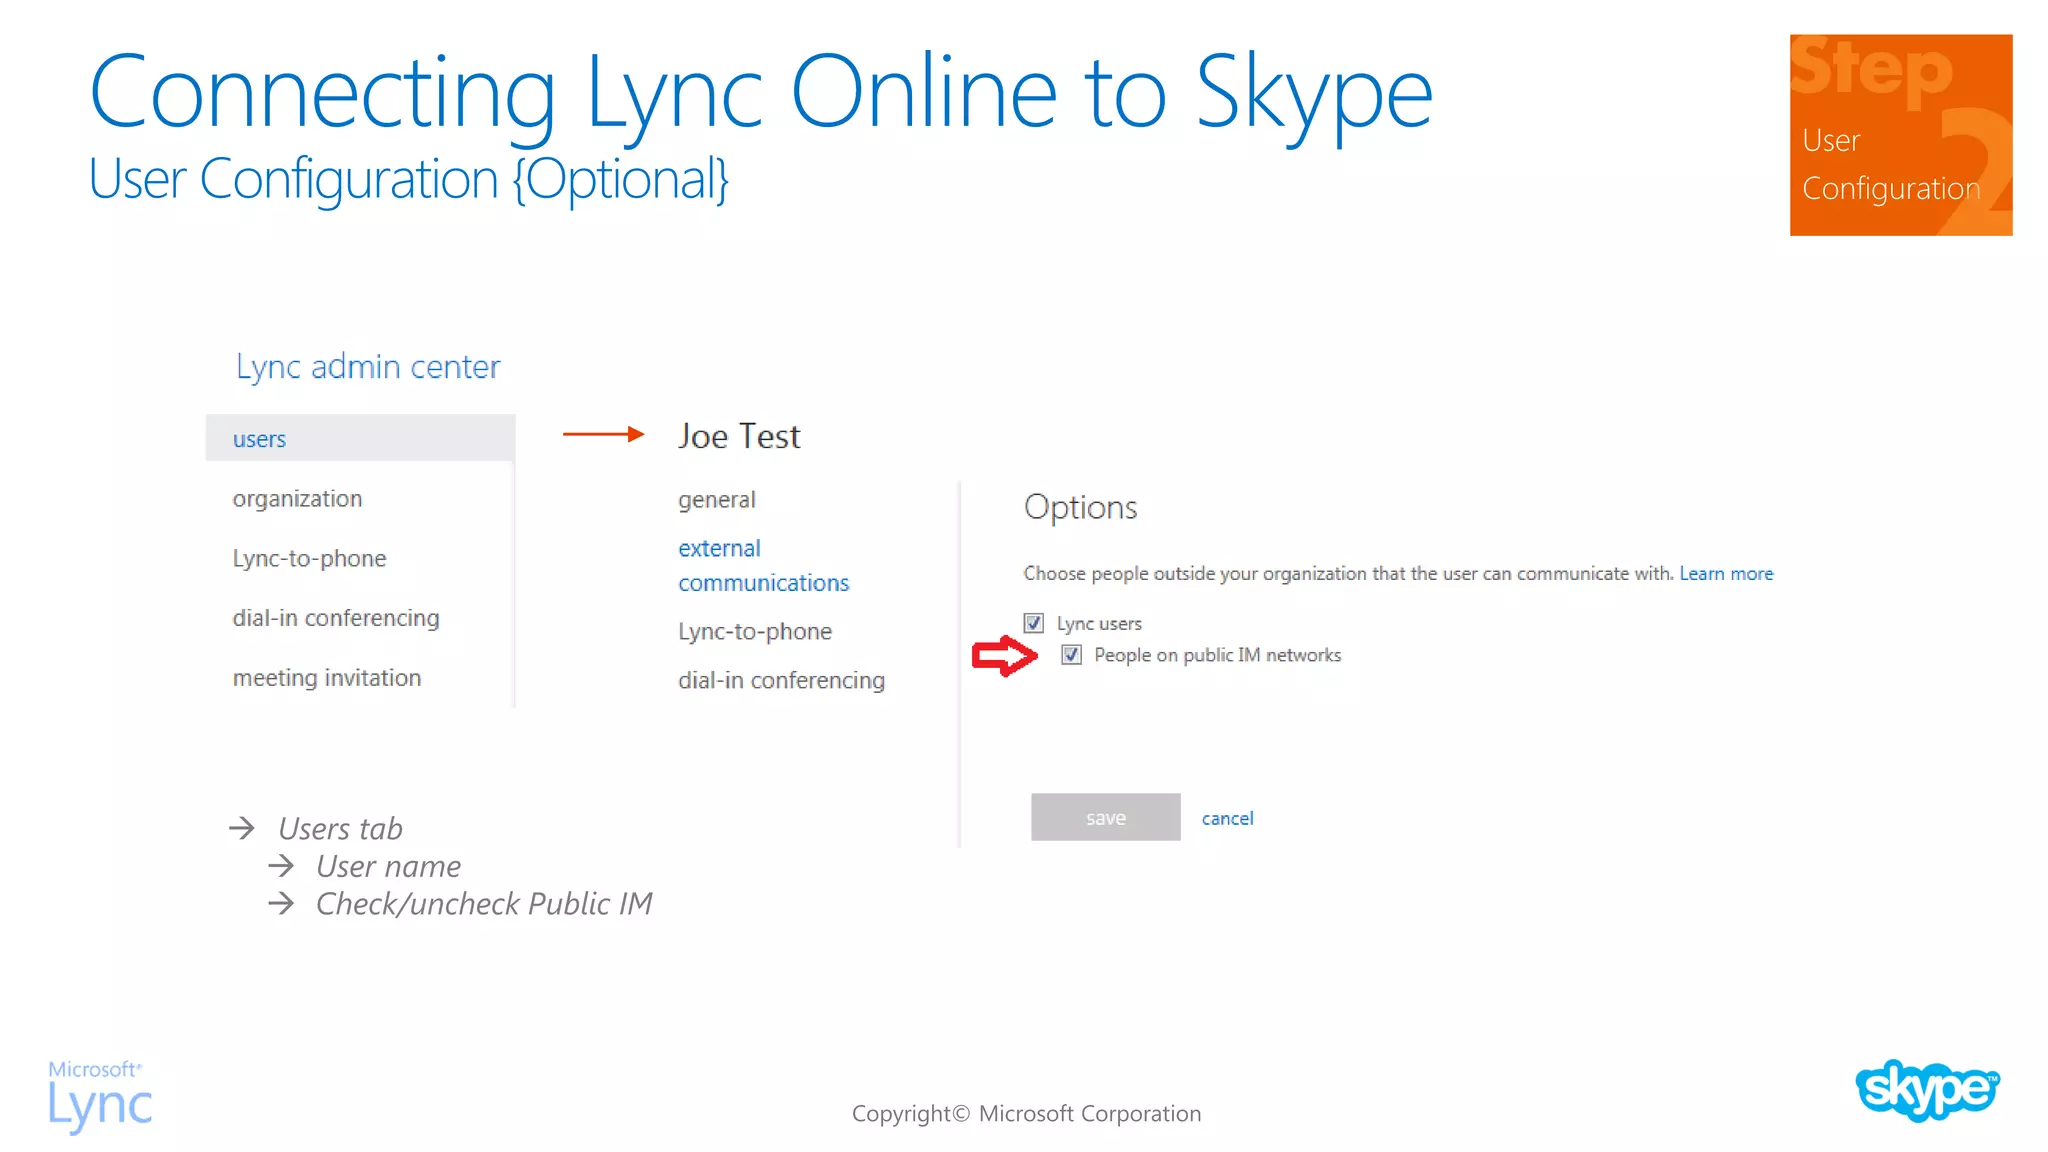Select the organization menu item
This screenshot has height=1152, width=2048.
(297, 499)
